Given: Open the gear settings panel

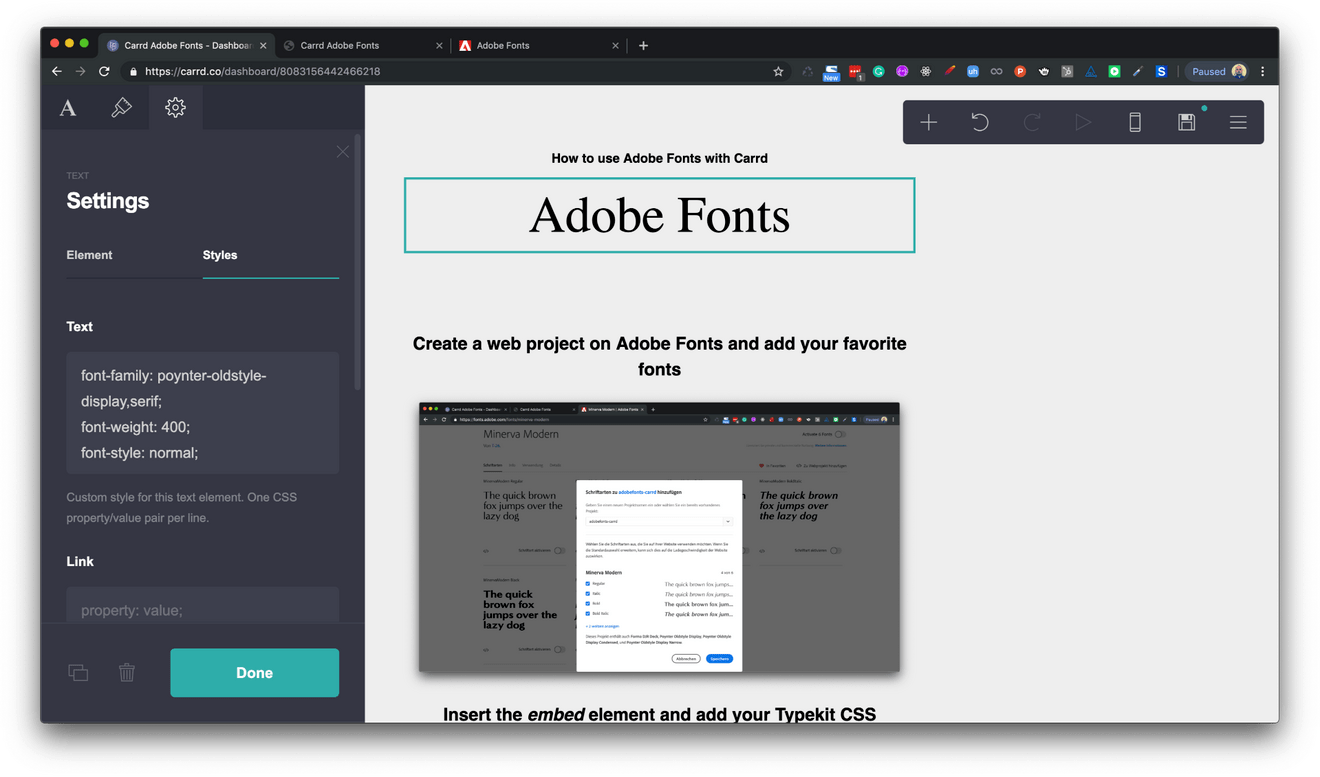Looking at the screenshot, I should click(x=175, y=107).
